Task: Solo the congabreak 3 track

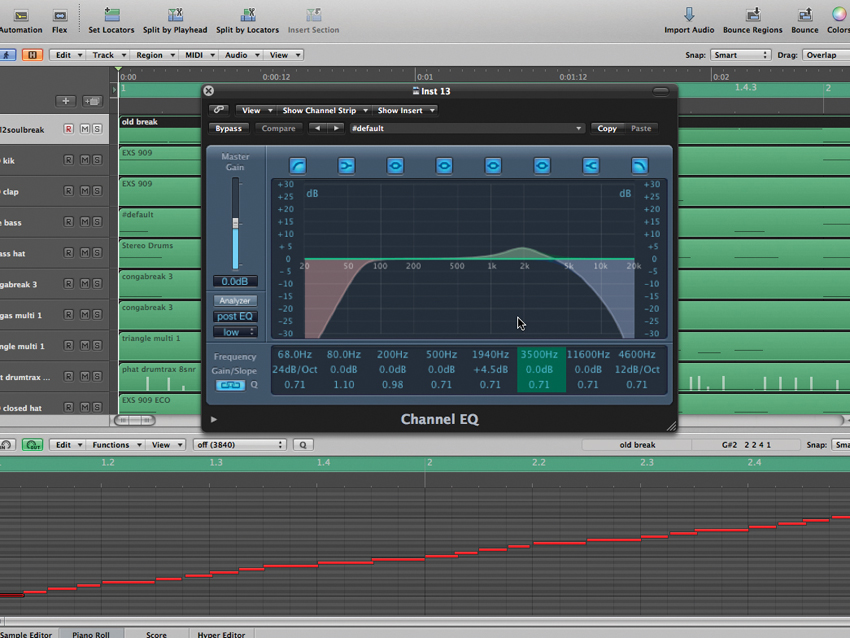Action: coord(97,283)
